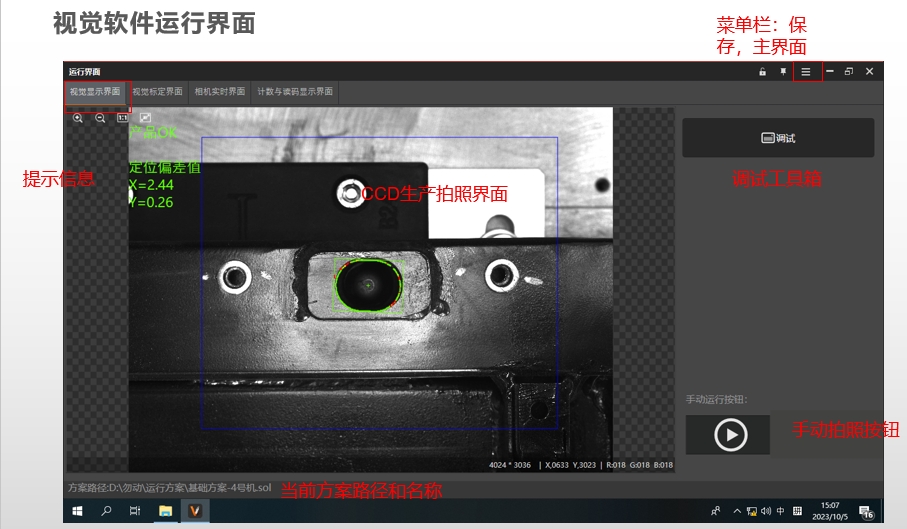Open the notification center with 16 alerts

coord(866,512)
